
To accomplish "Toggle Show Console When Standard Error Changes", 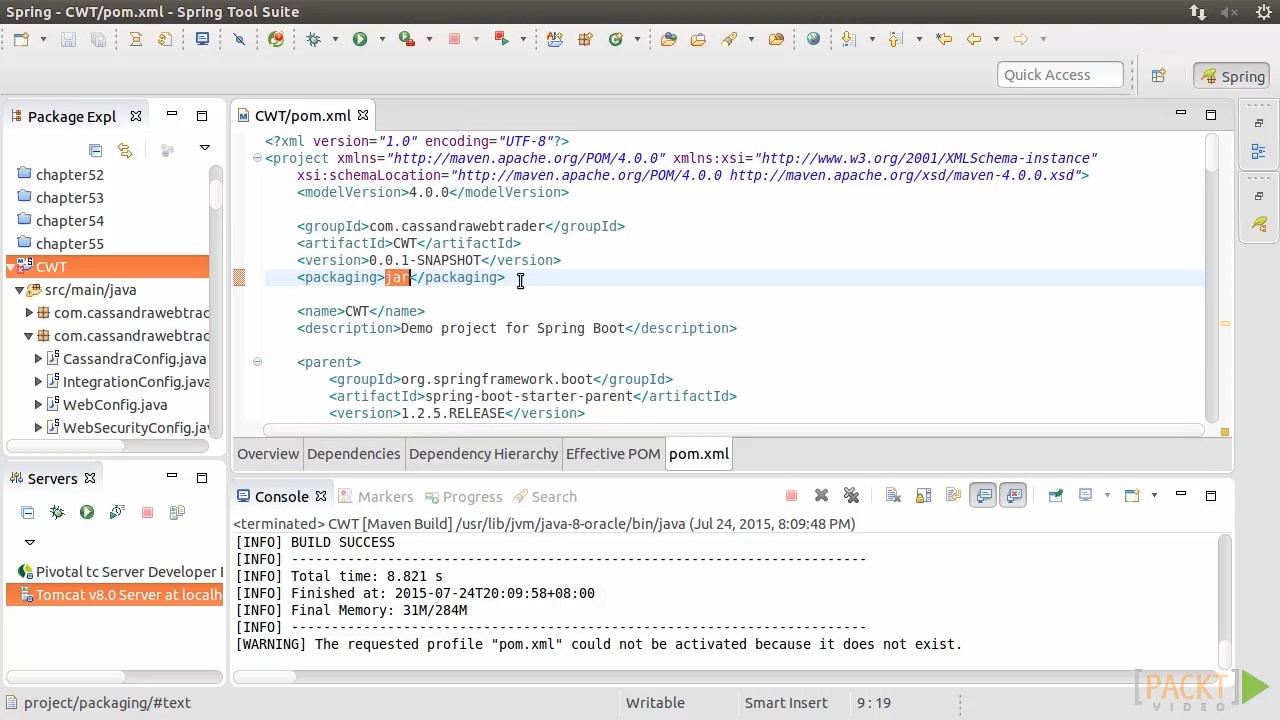I will coord(1014,495).
